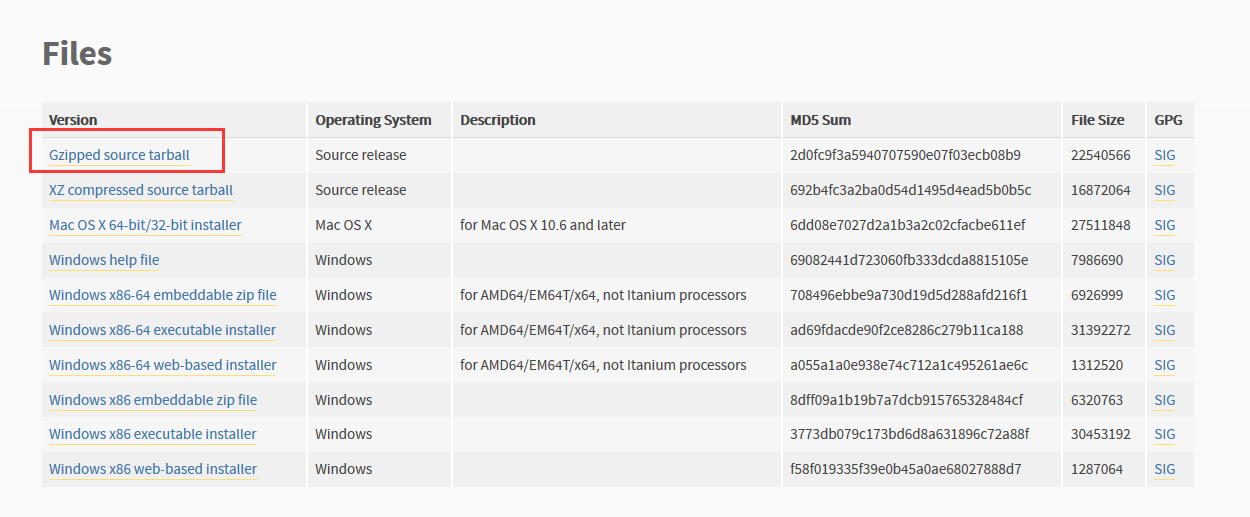Click SIG for x86 embeddable zip file

(1165, 400)
